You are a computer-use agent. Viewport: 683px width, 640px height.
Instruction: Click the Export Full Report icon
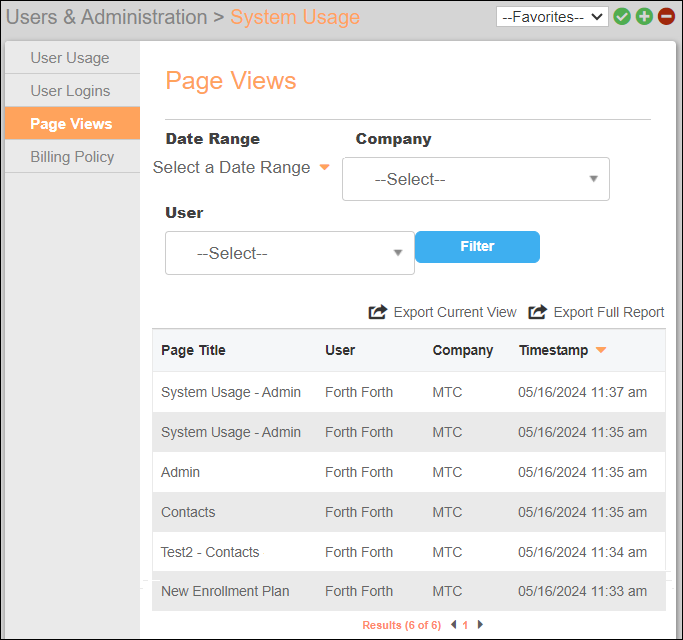point(538,312)
